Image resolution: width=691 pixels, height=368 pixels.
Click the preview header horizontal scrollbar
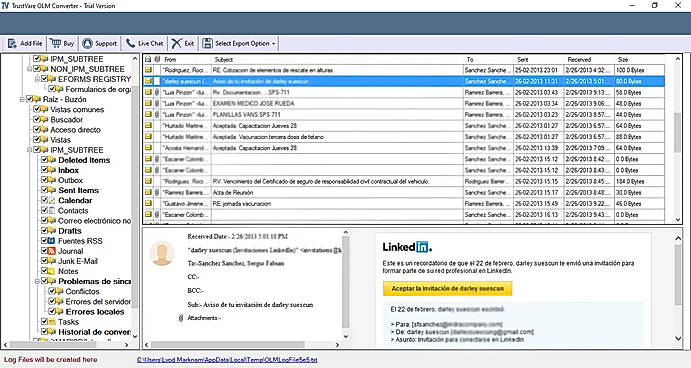[228, 345]
